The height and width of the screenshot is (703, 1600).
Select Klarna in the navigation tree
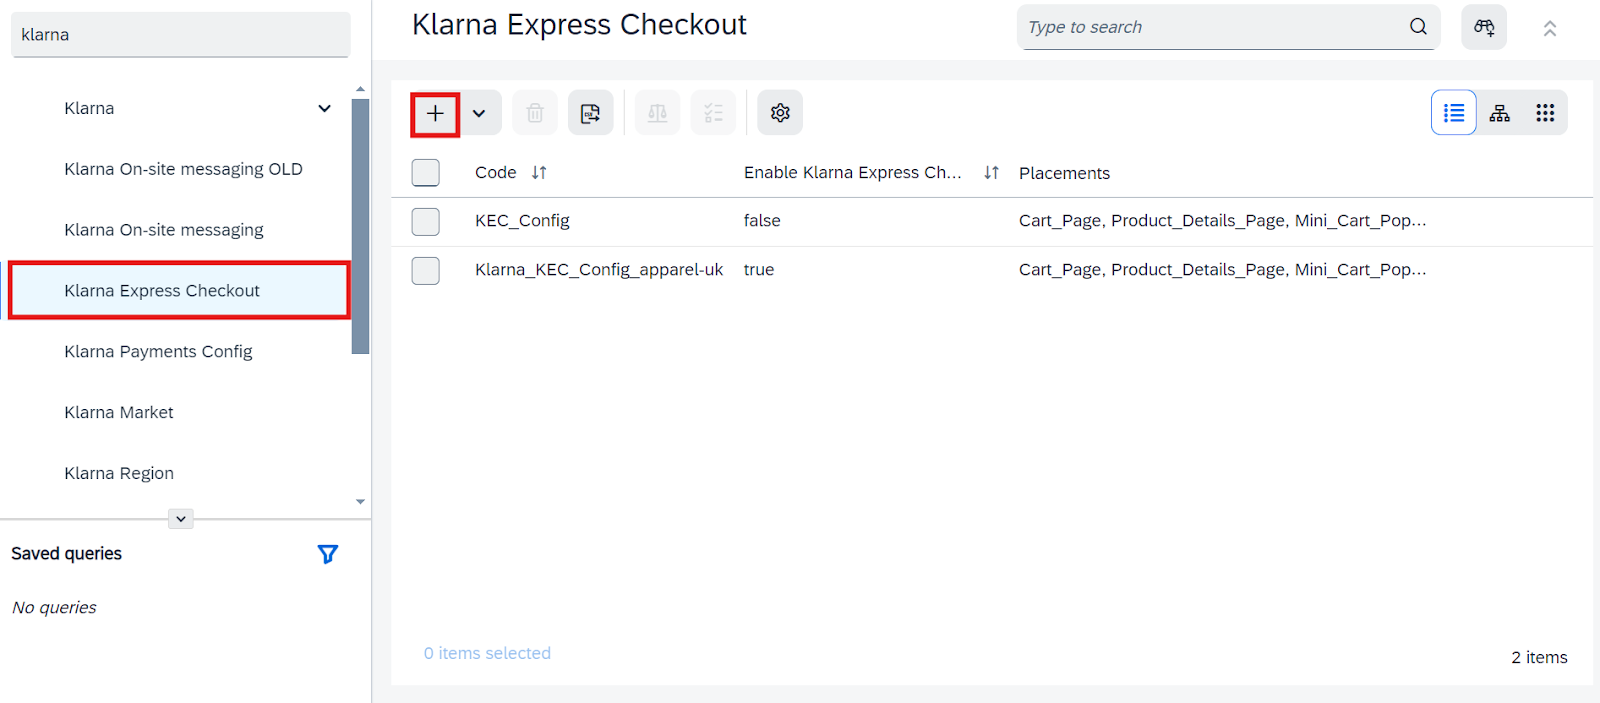click(89, 108)
